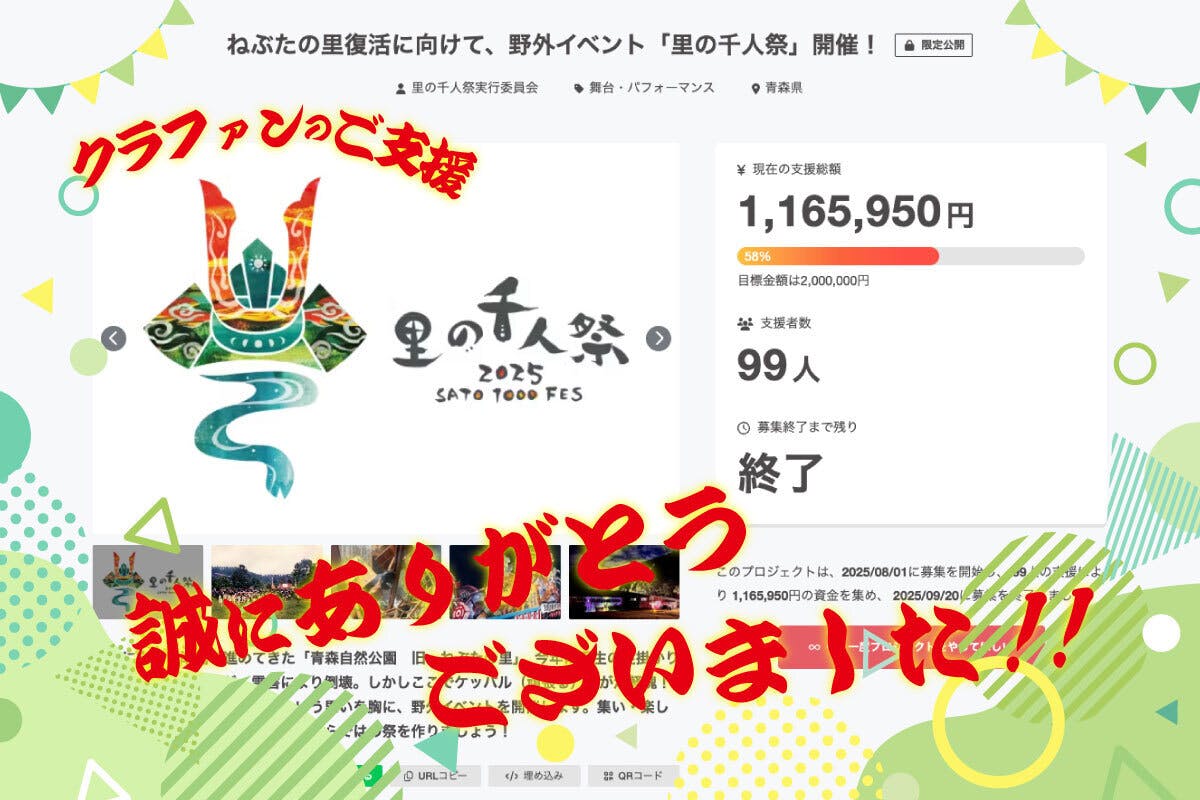The height and width of the screenshot is (800, 1200).
Task: Click the yen icon beside 現在の支援総額
Action: click(x=741, y=169)
